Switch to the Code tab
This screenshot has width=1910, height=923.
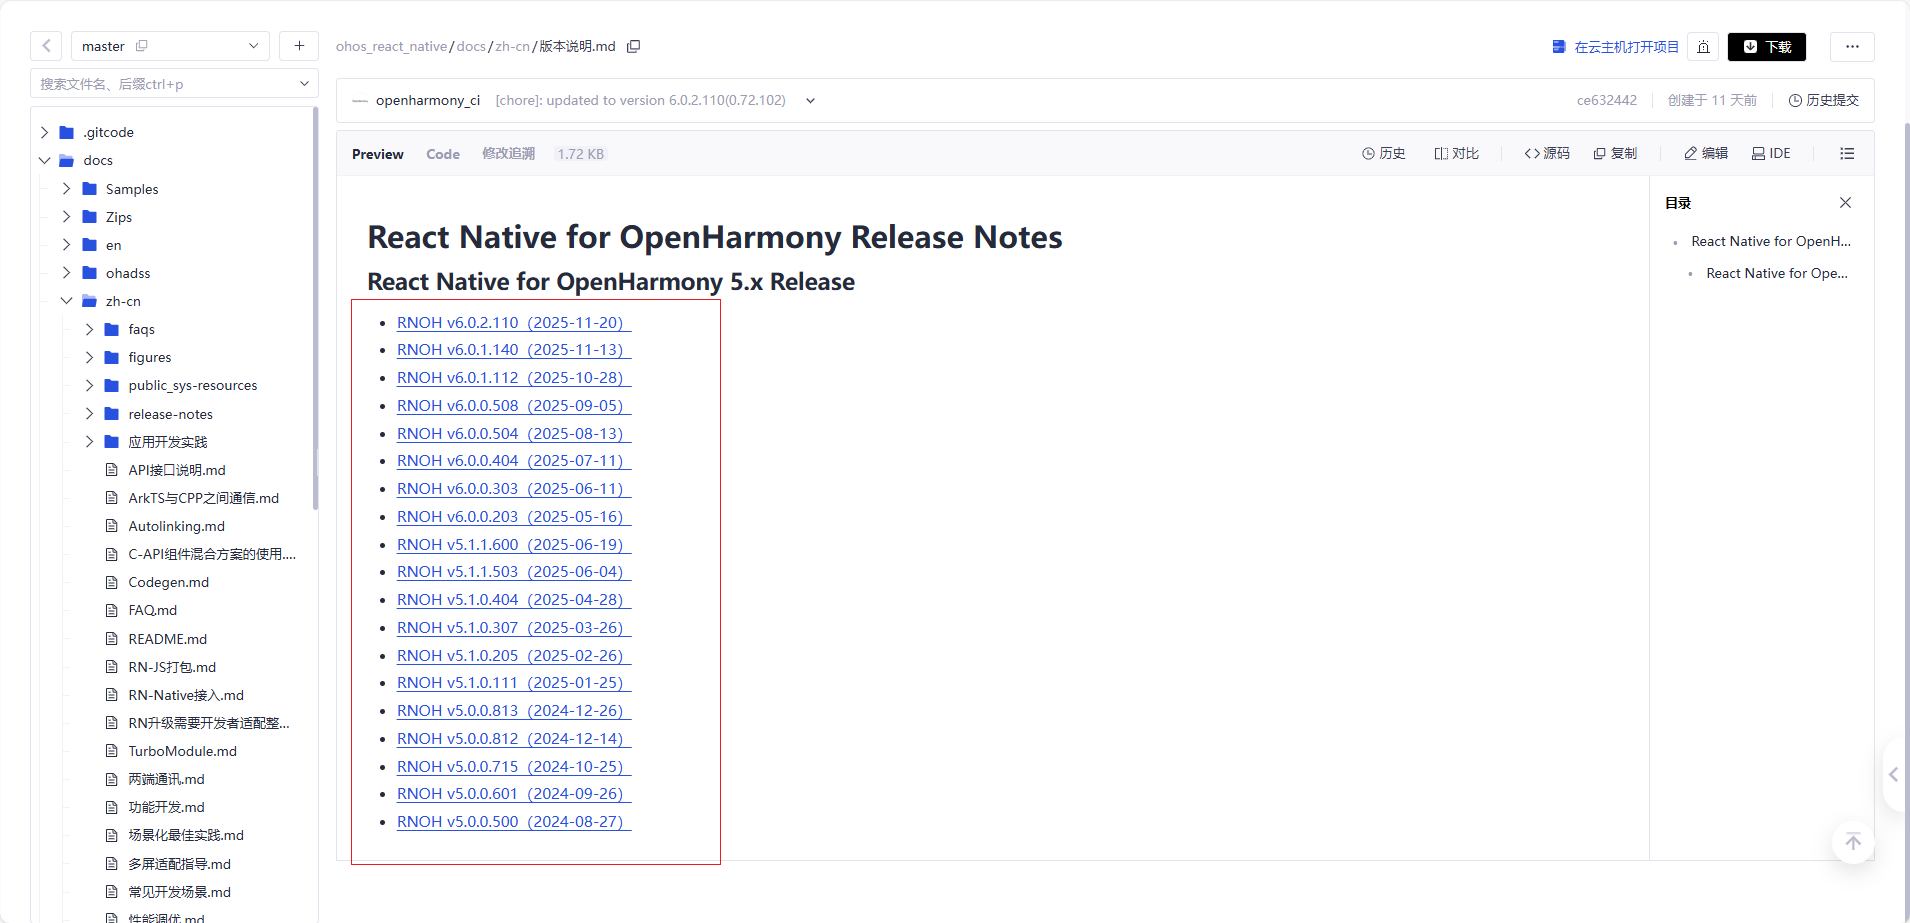tap(443, 154)
